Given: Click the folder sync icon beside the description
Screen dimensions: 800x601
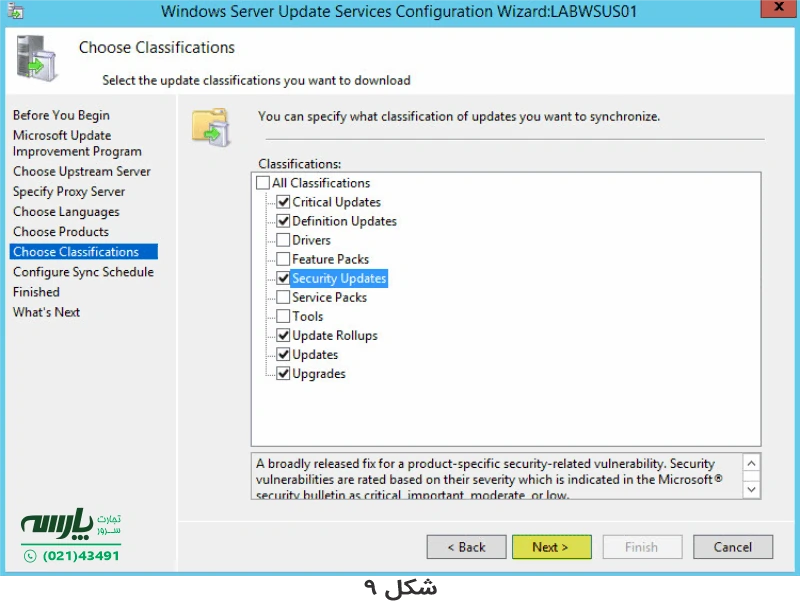Looking at the screenshot, I should pyautogui.click(x=211, y=127).
